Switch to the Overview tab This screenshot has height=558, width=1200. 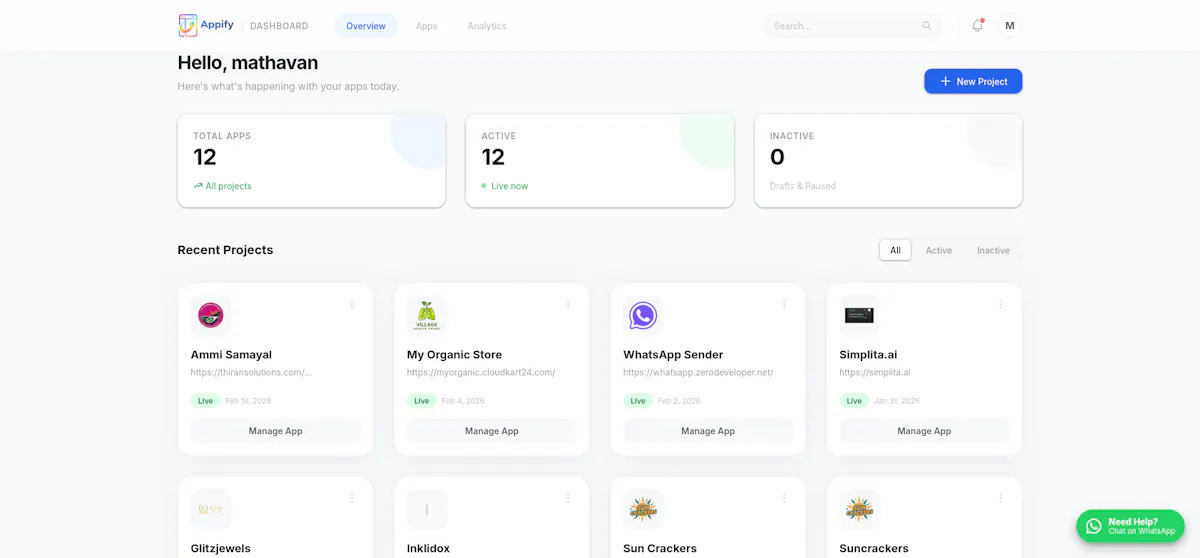coord(366,26)
